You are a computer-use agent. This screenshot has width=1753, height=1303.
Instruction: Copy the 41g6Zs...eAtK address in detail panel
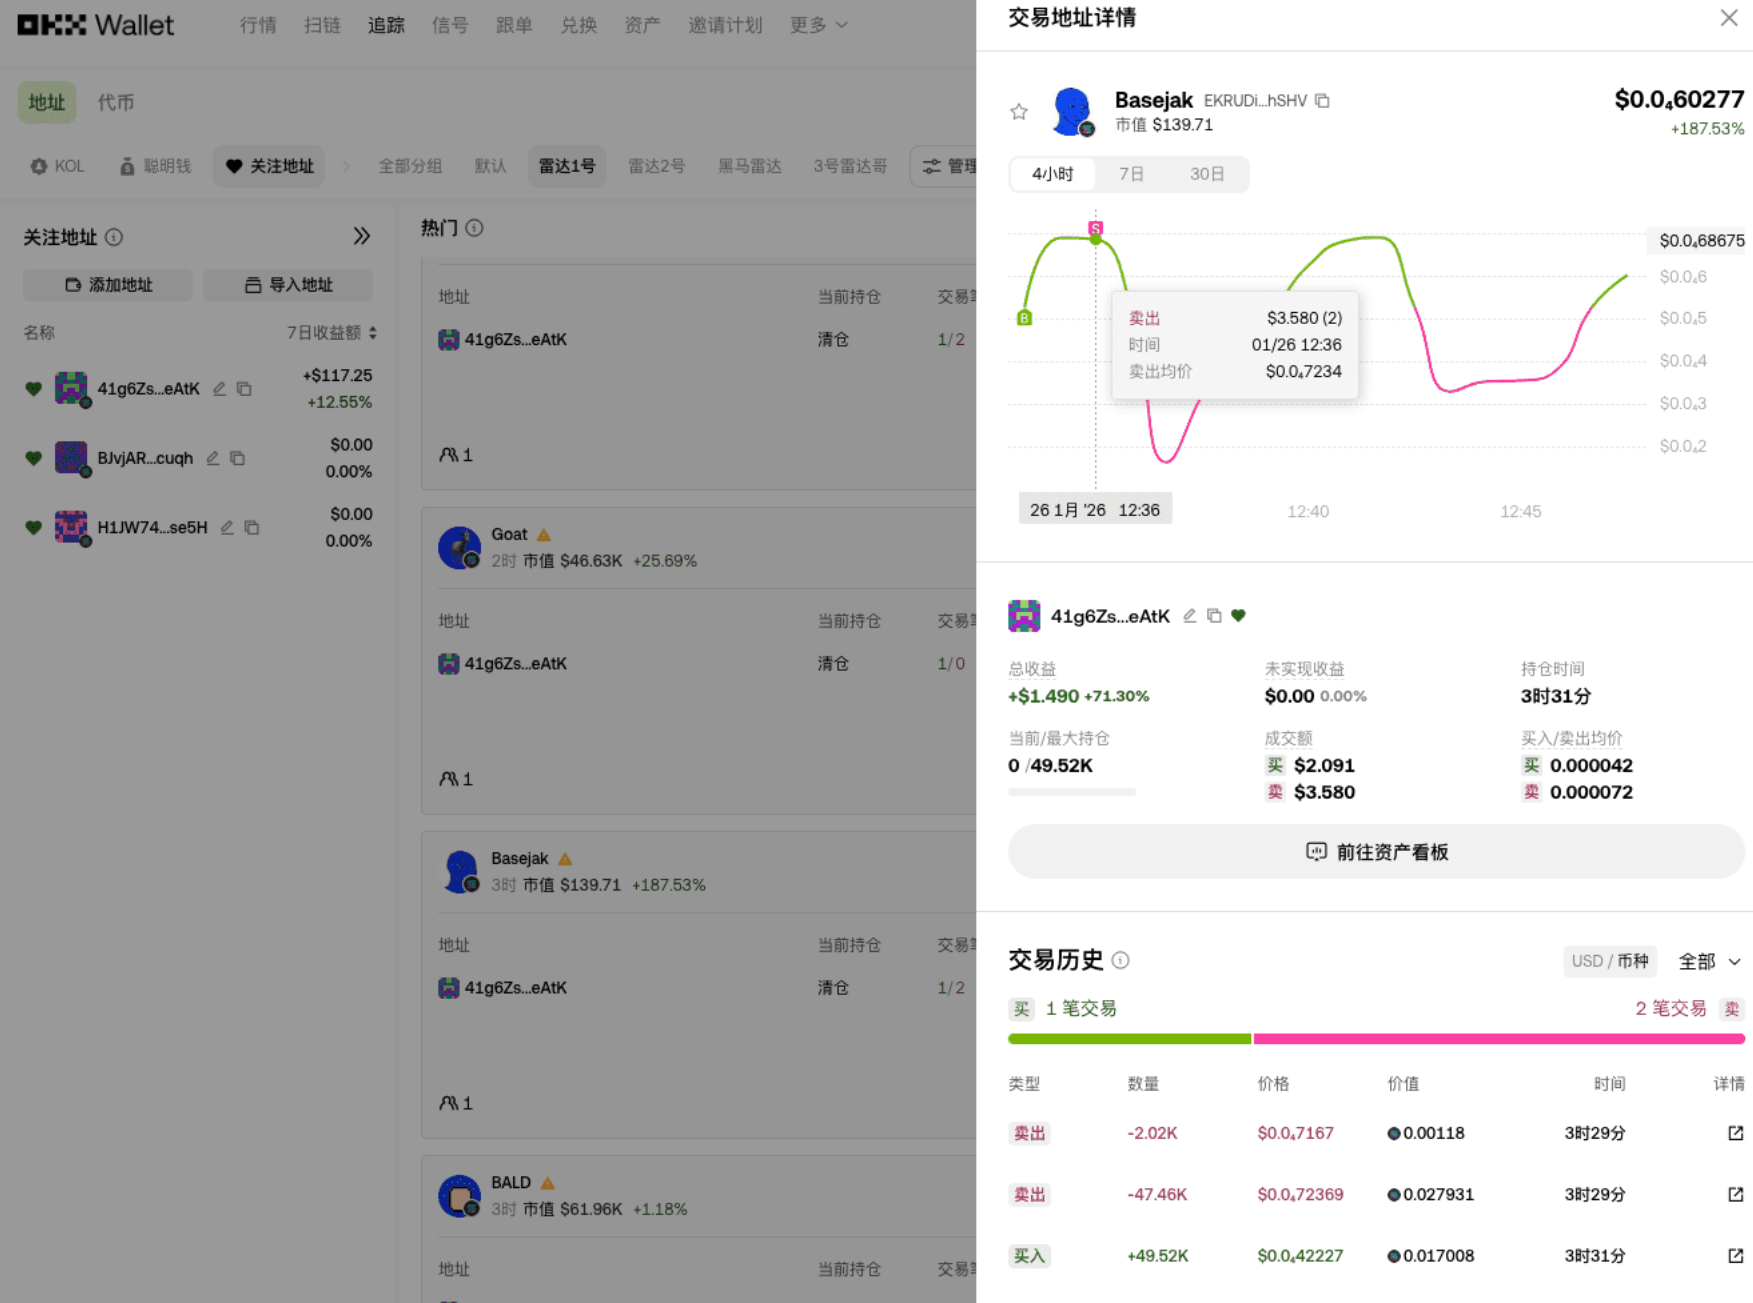pos(1214,616)
